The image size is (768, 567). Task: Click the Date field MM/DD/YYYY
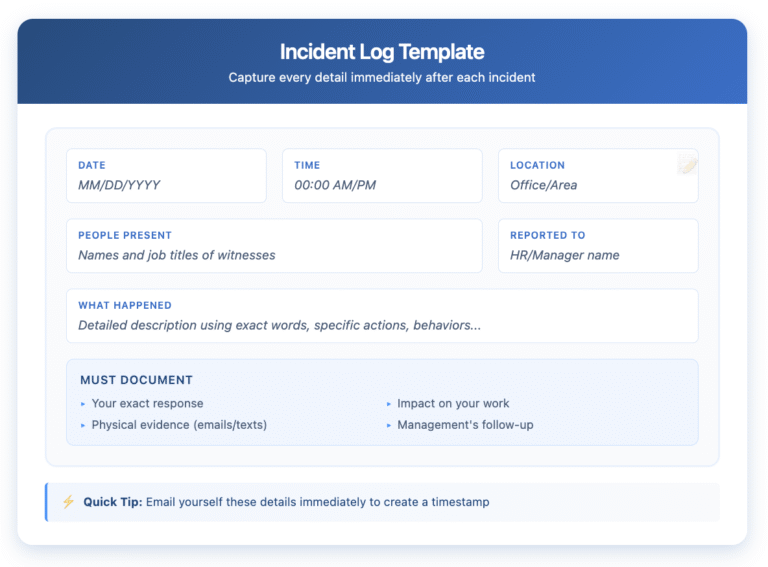167,176
